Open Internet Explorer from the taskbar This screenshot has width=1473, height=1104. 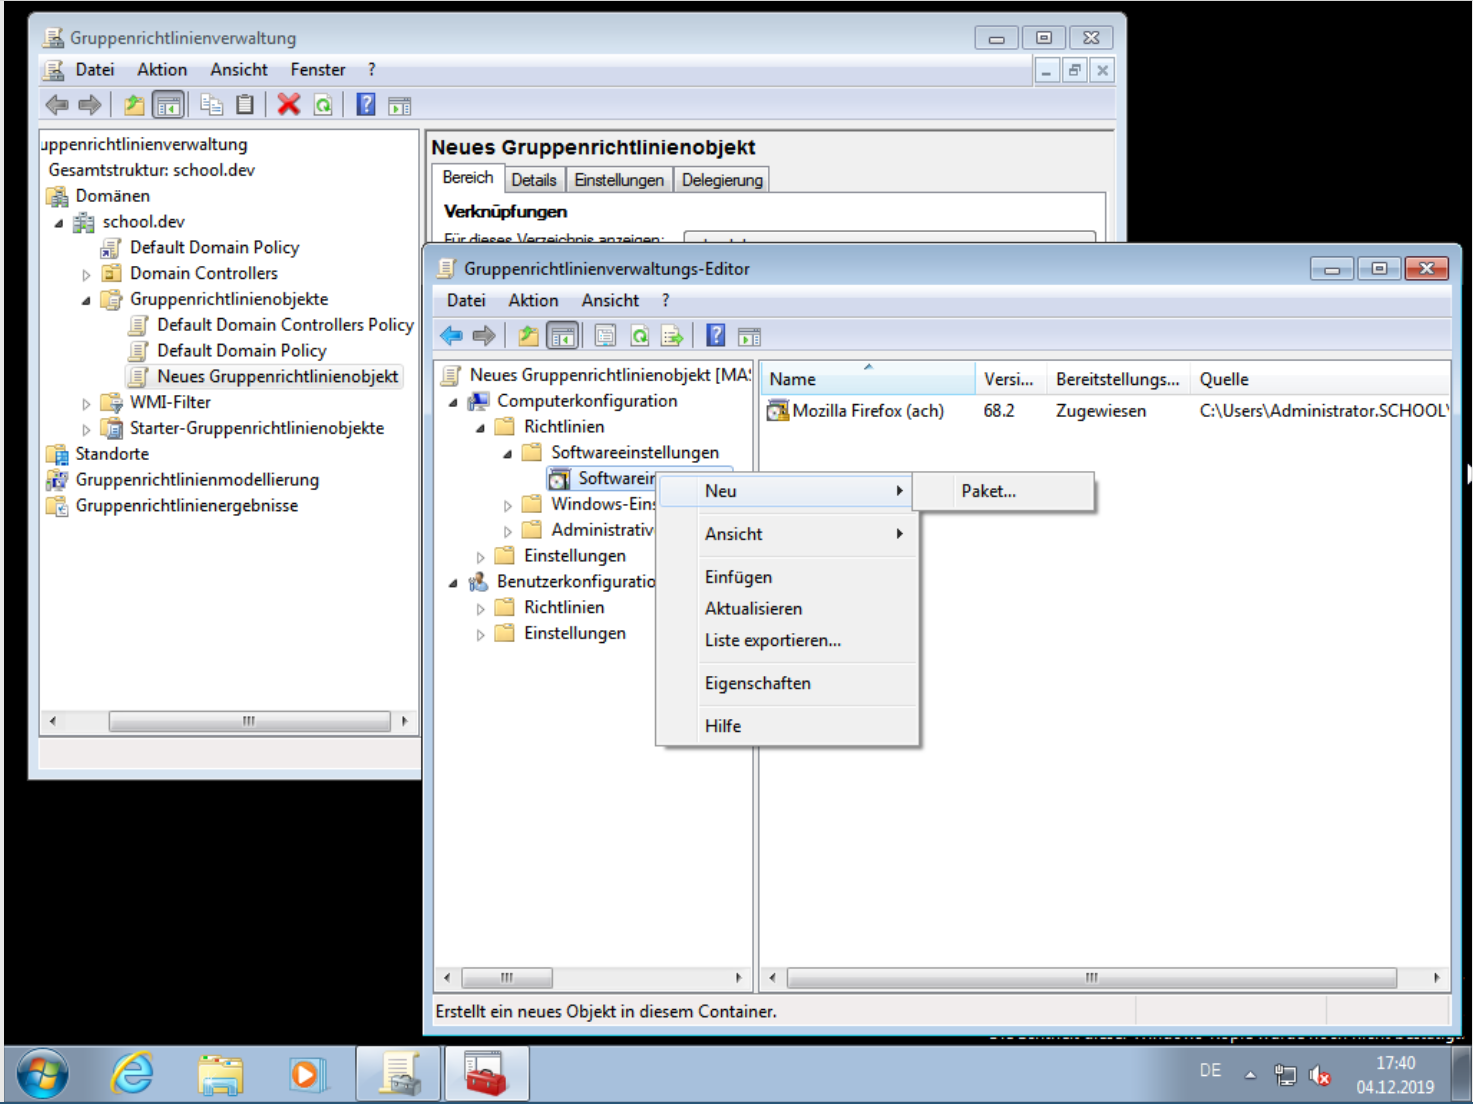click(132, 1075)
